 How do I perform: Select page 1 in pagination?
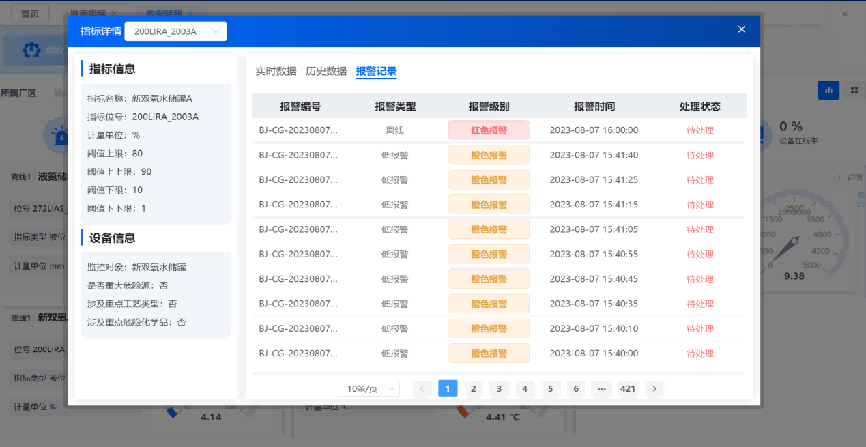[x=447, y=389]
